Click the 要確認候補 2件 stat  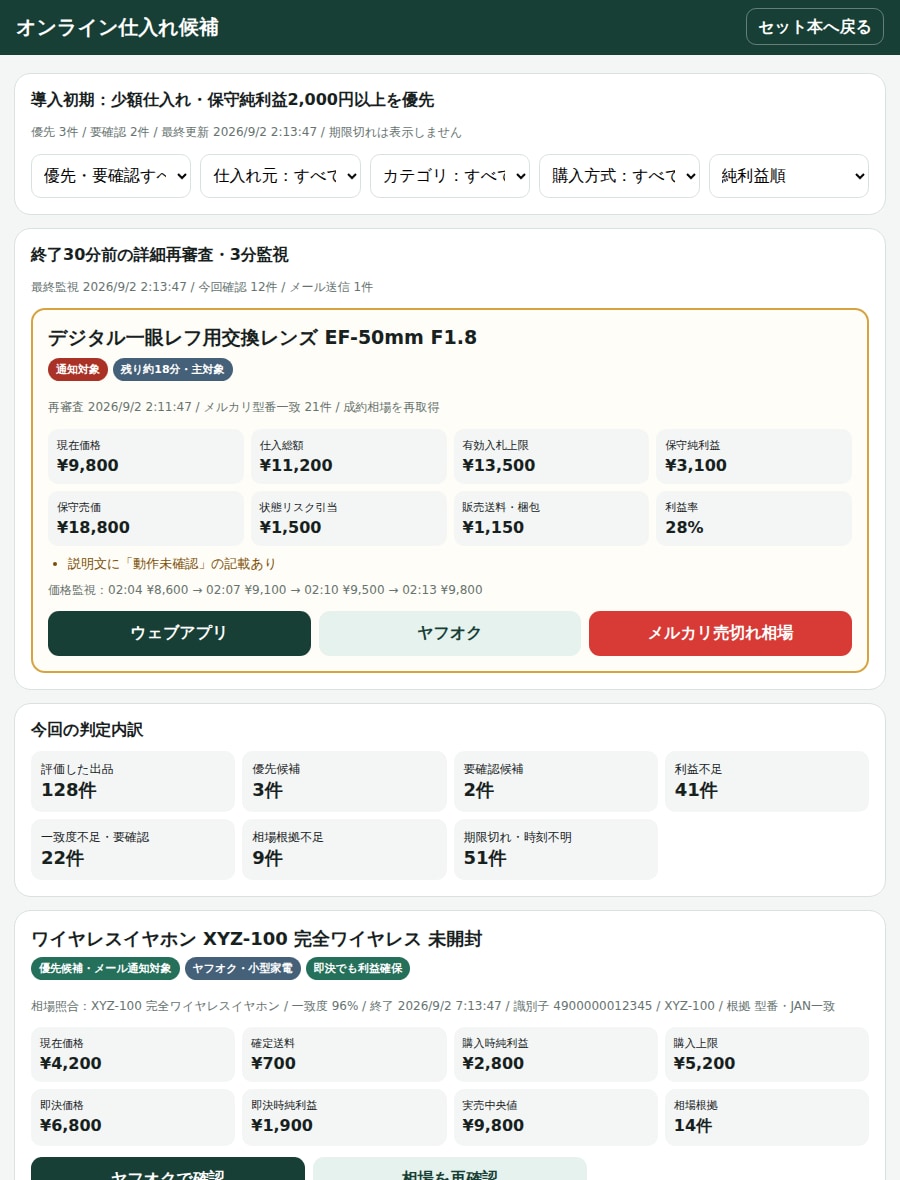click(x=555, y=781)
